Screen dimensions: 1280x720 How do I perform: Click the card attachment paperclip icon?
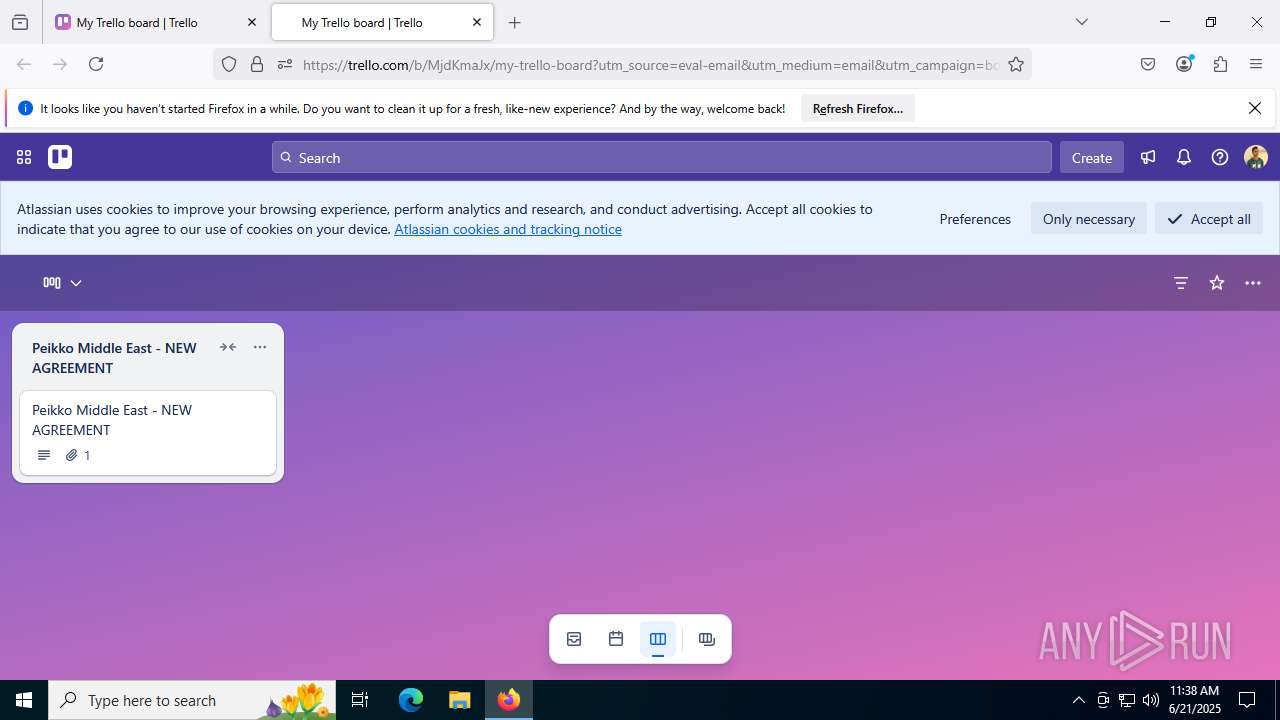pos(72,455)
